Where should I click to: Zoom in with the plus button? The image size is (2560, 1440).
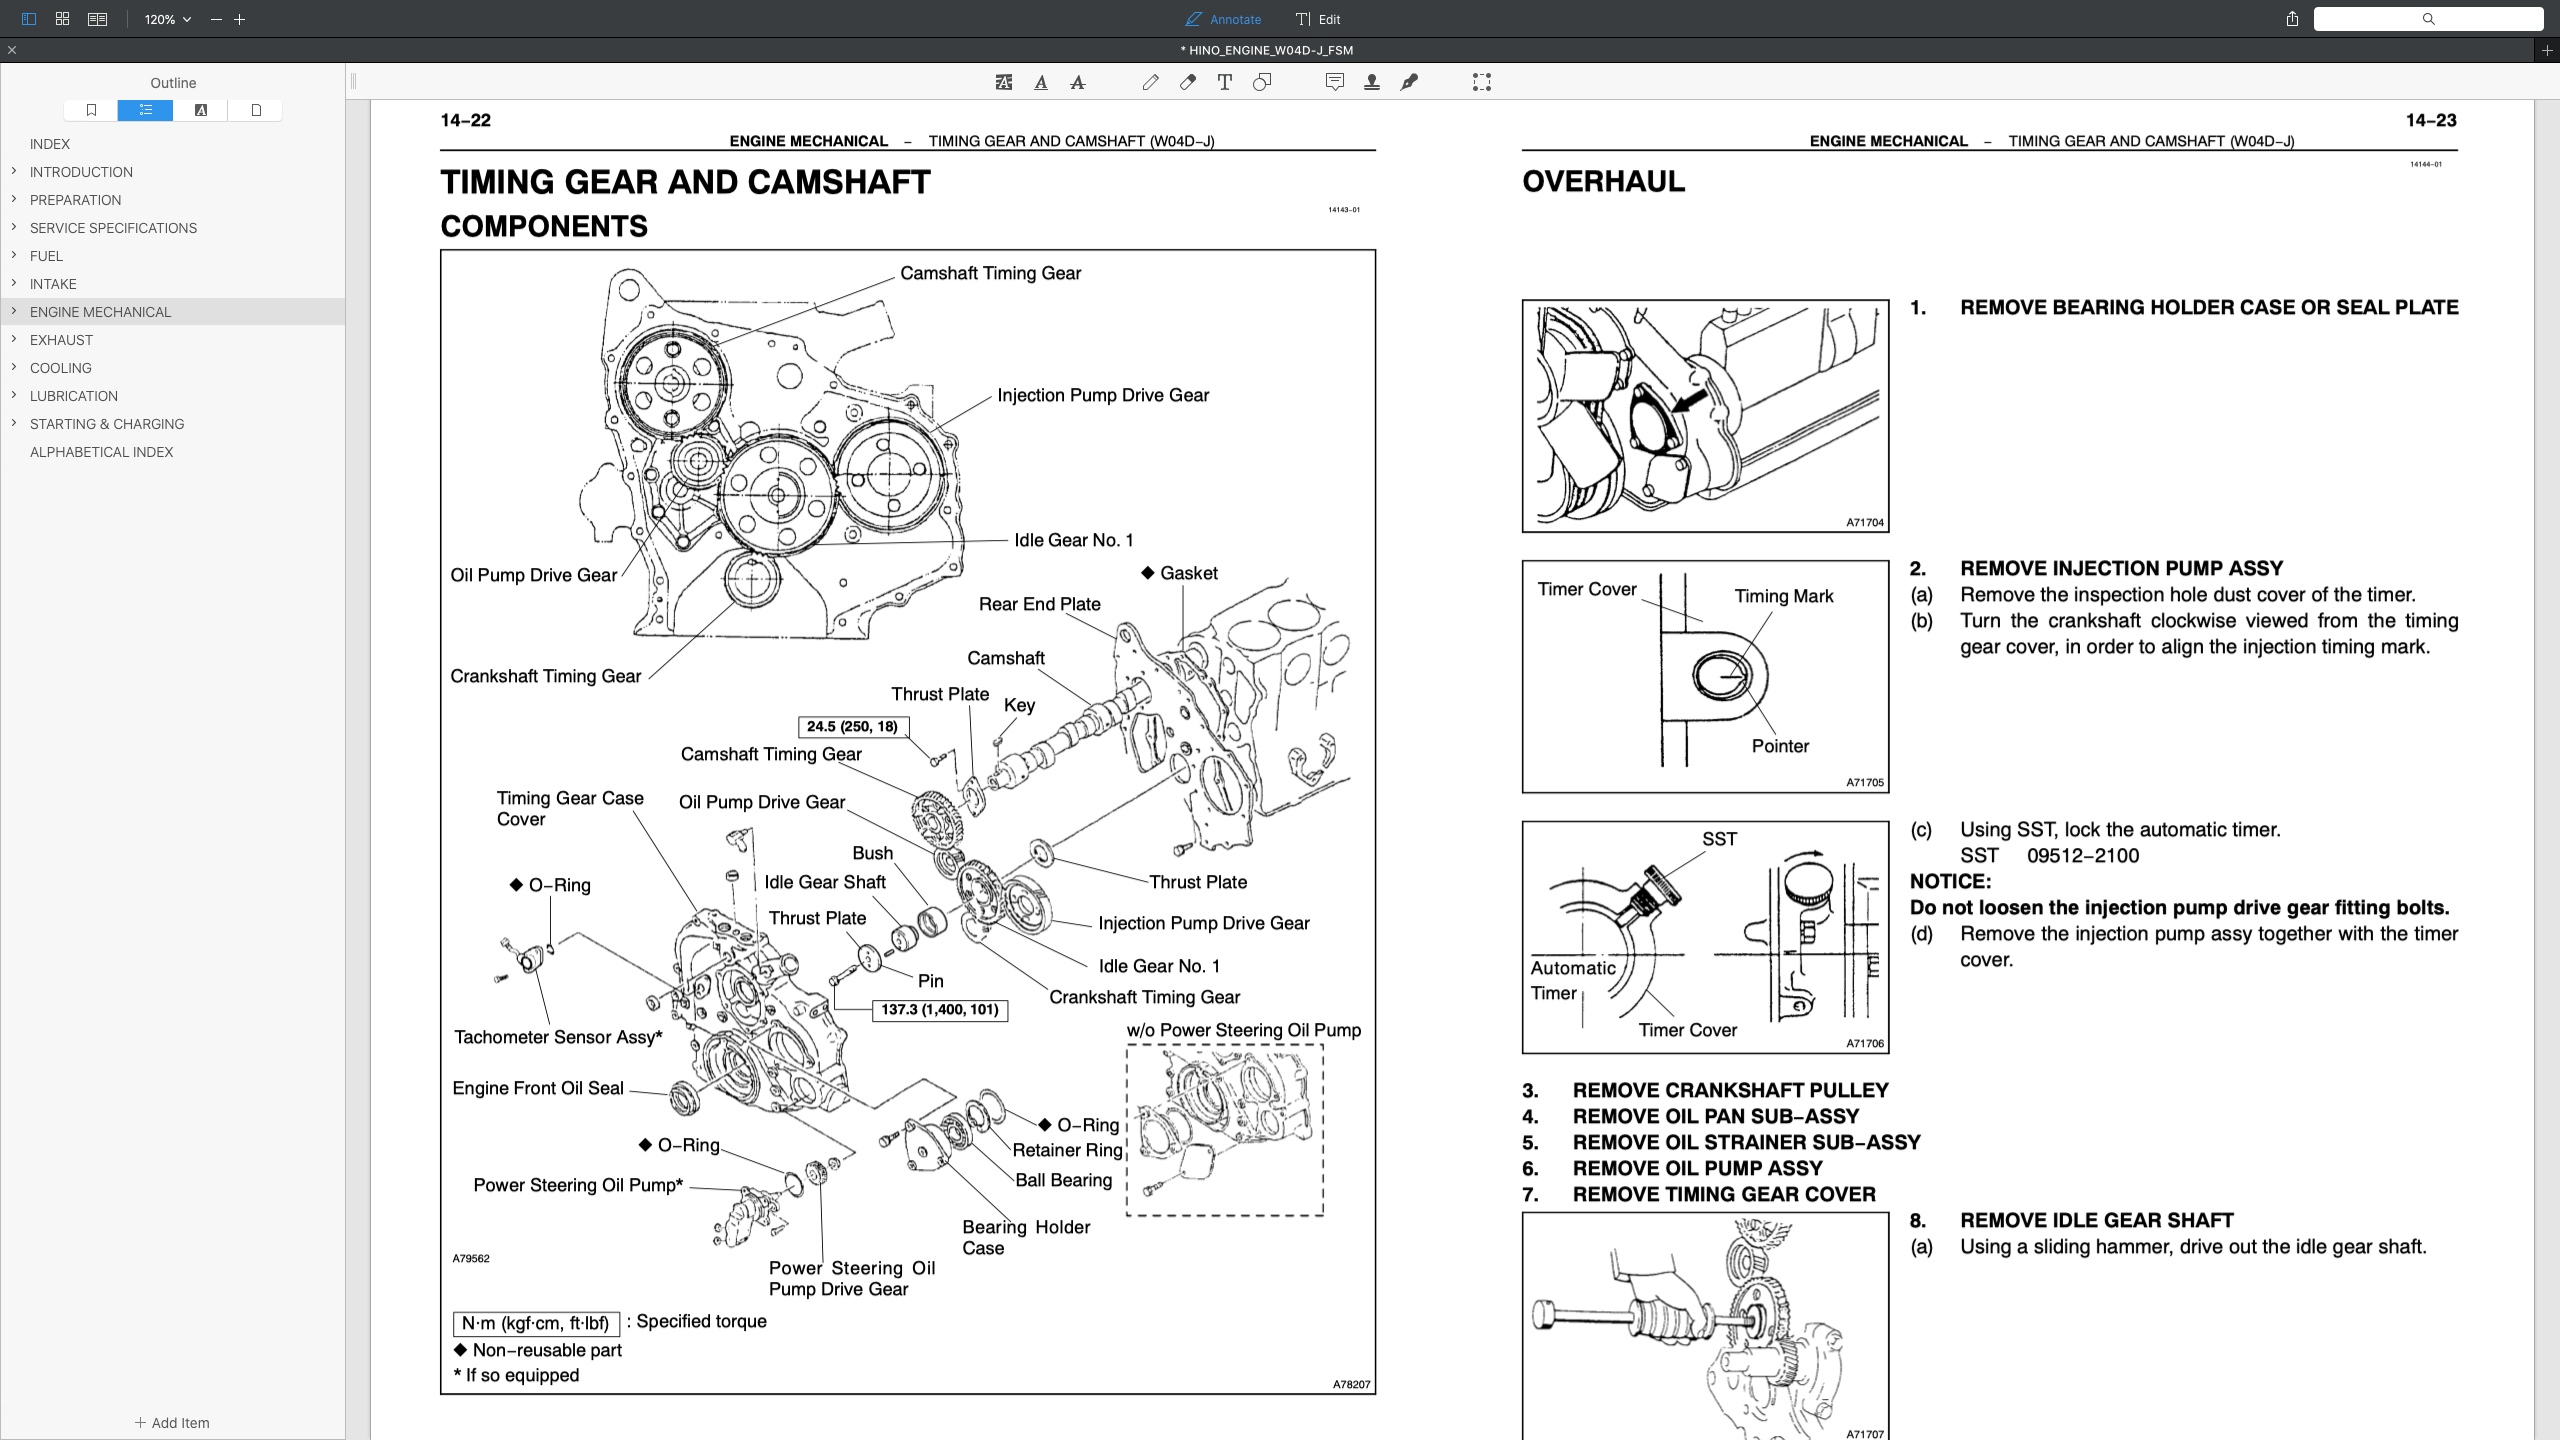point(240,19)
